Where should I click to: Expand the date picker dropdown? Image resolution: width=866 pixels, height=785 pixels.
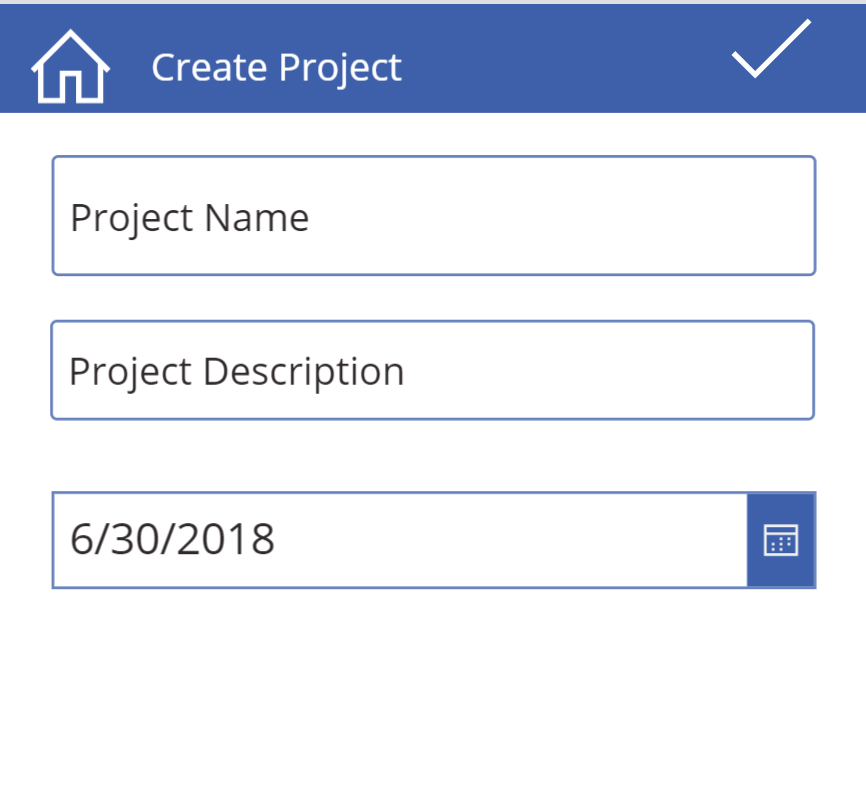[781, 540]
